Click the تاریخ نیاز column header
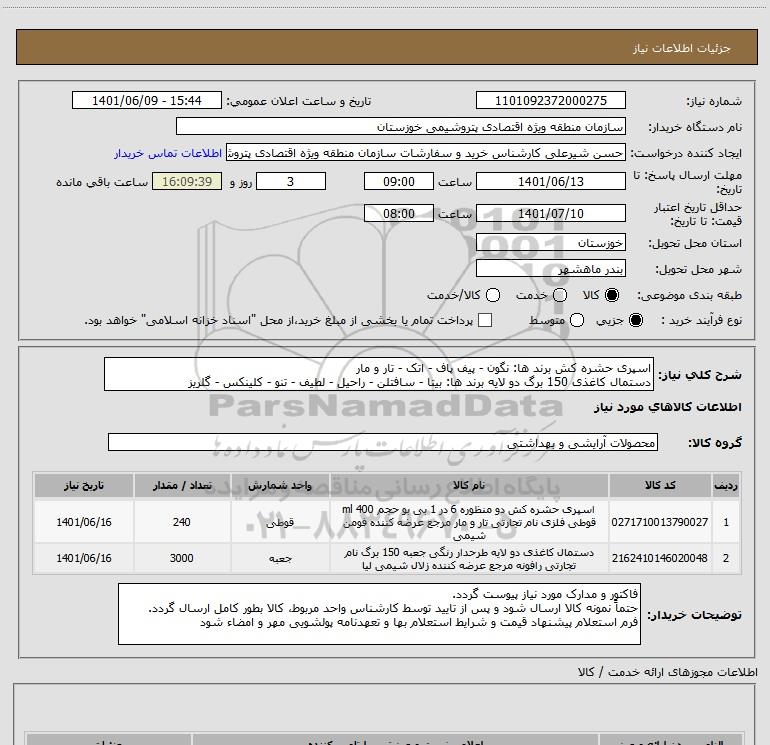 click(x=83, y=485)
